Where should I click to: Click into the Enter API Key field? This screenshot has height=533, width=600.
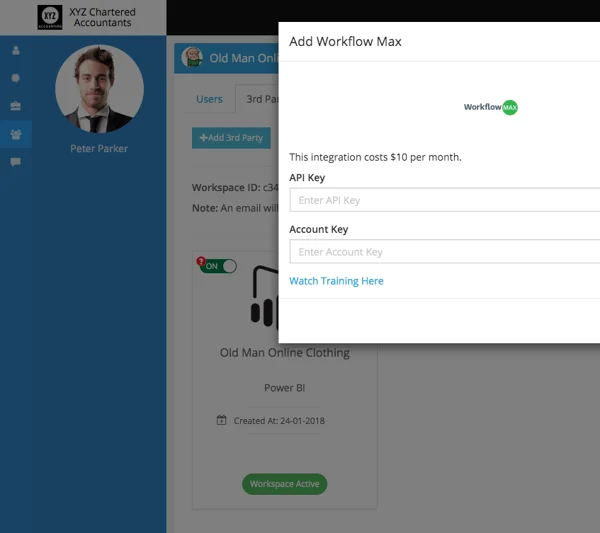coord(445,200)
